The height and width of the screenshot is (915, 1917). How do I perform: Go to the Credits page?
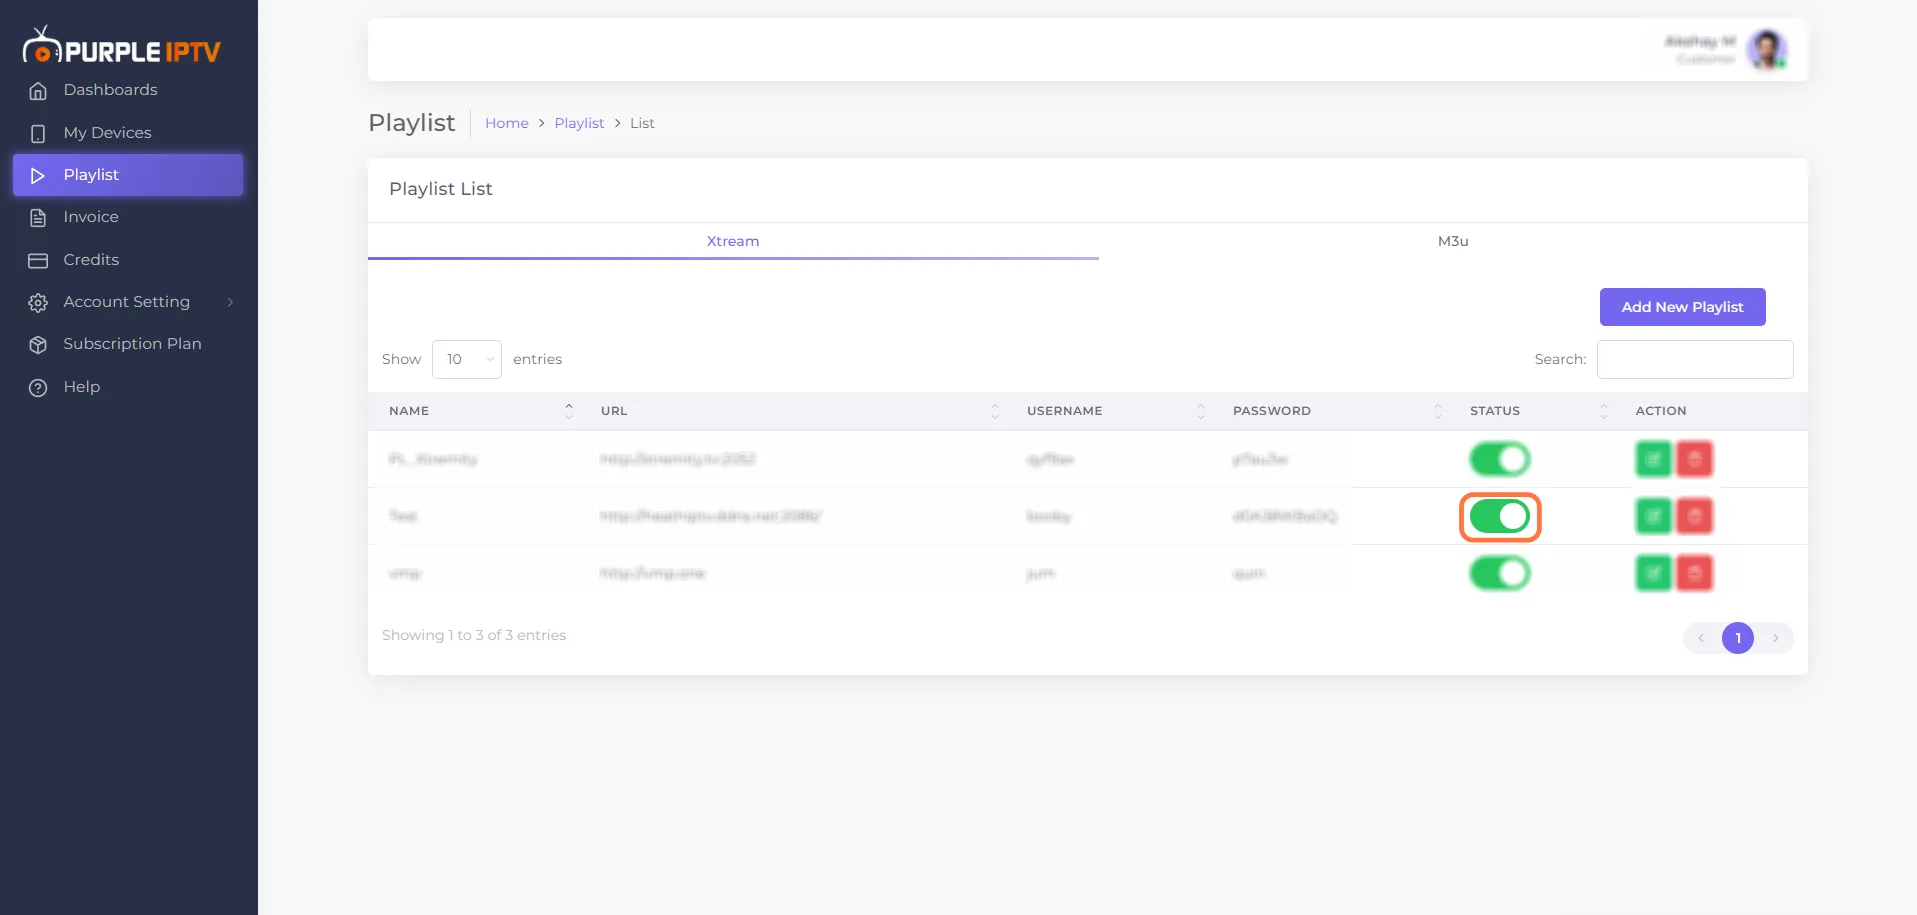[x=91, y=260]
